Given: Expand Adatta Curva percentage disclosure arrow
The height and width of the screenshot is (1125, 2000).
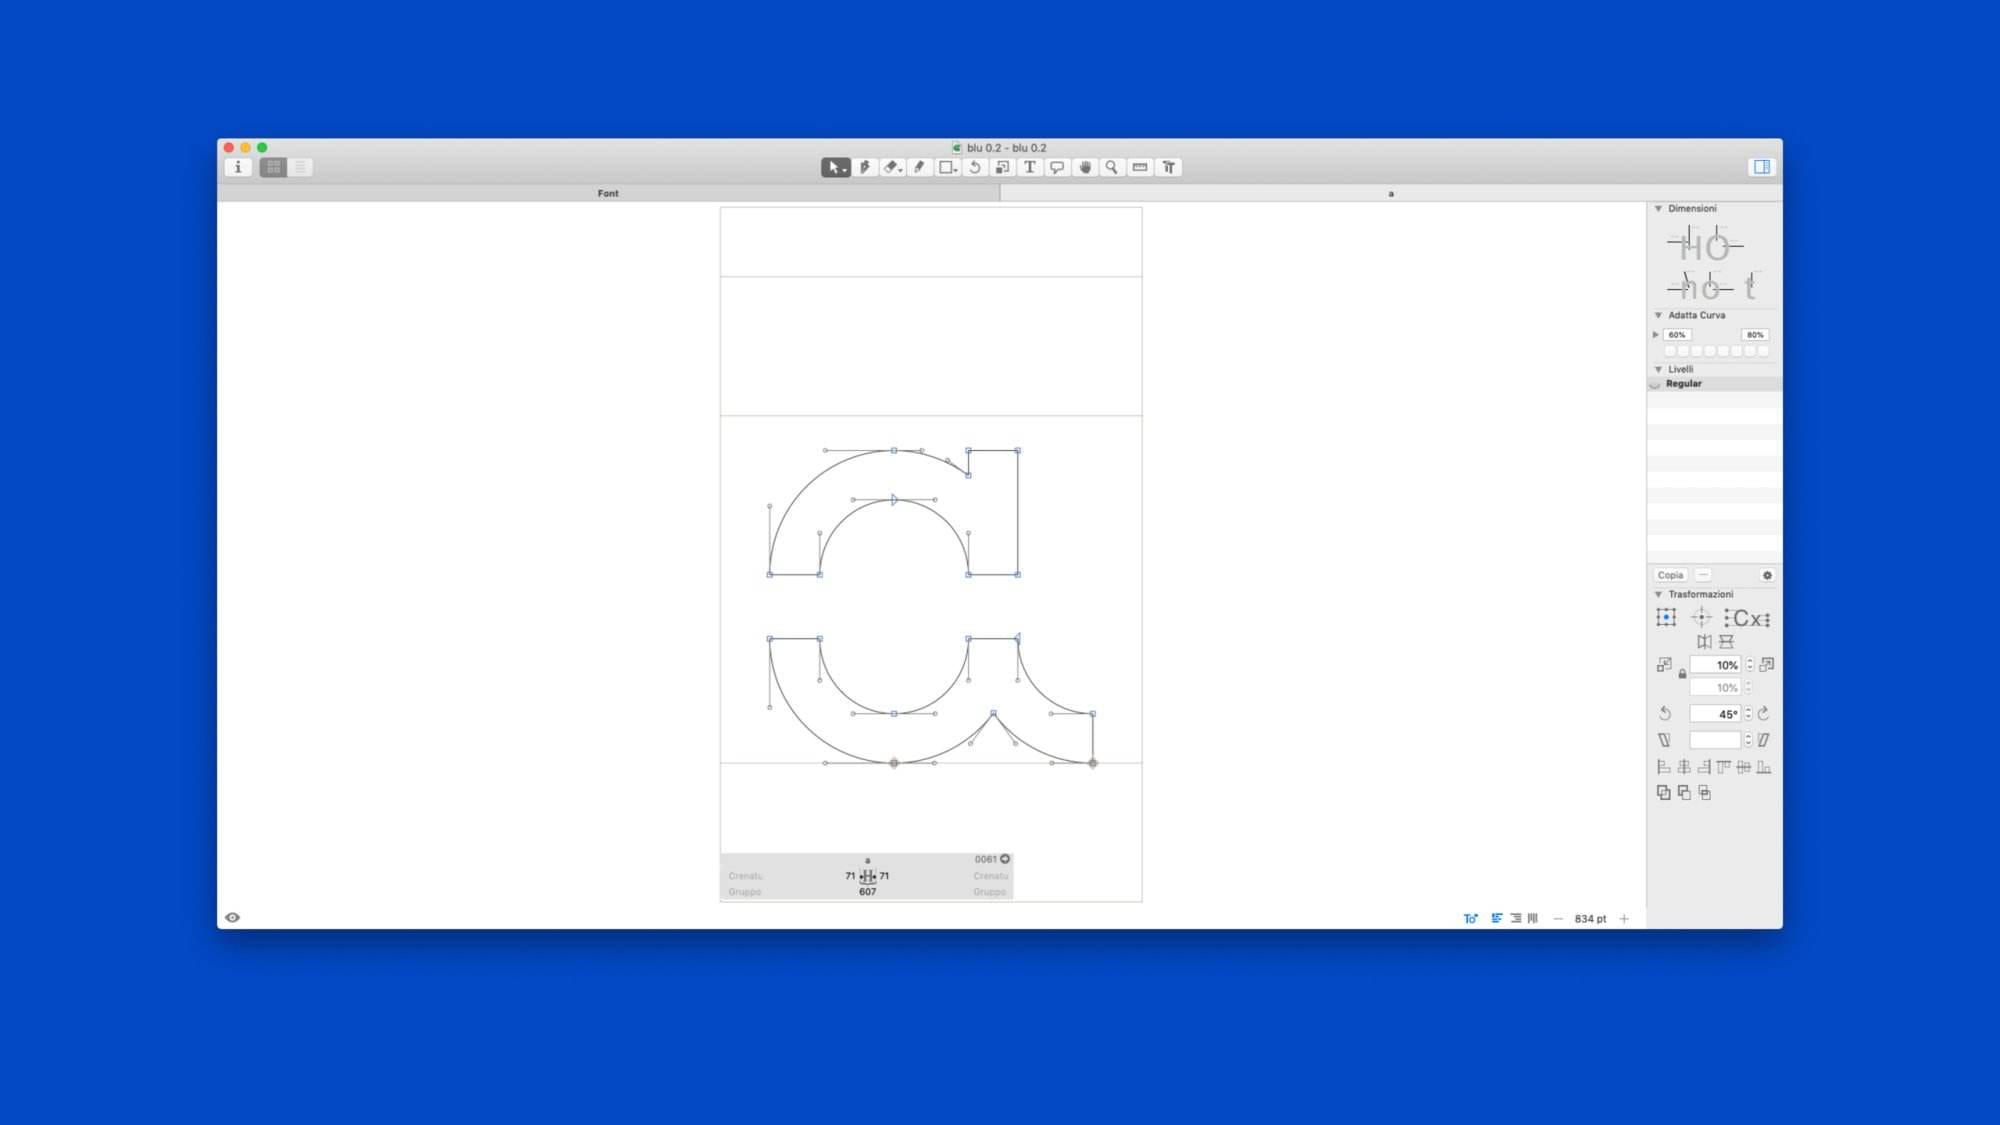Looking at the screenshot, I should point(1656,335).
